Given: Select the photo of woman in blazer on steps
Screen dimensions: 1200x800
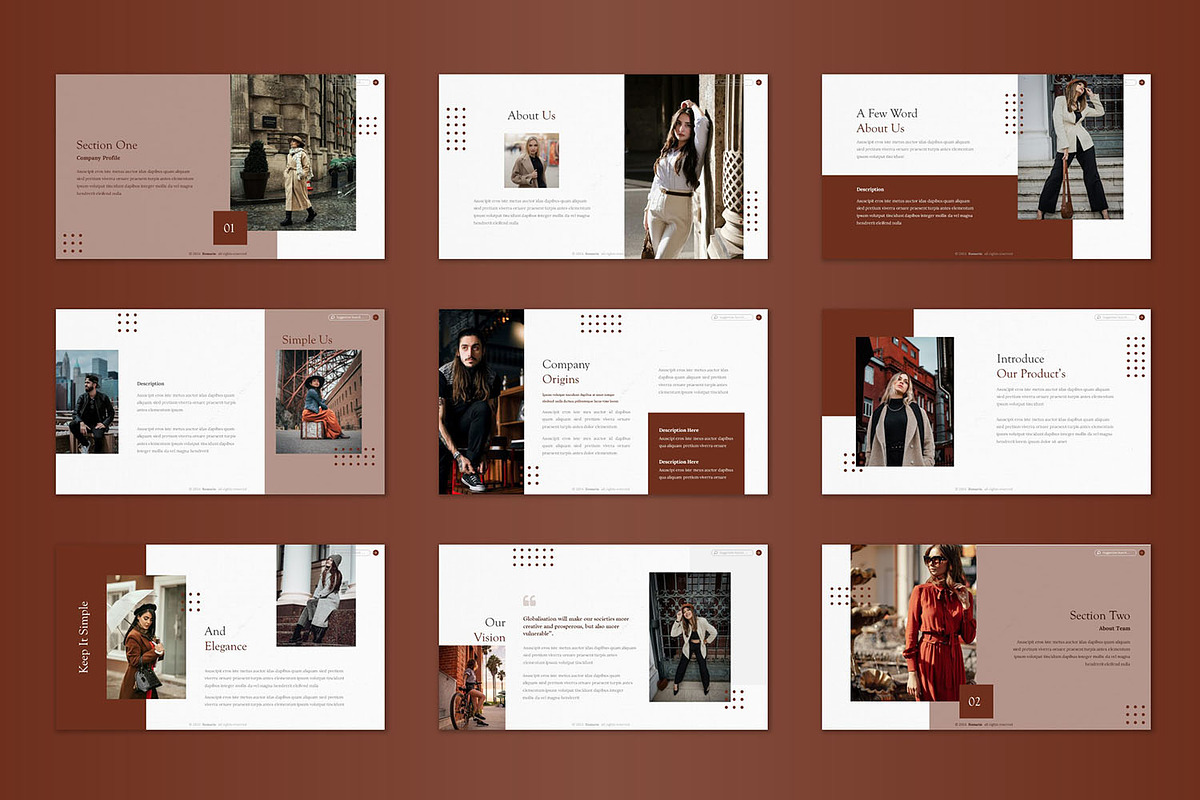Looking at the screenshot, I should tap(1070, 147).
